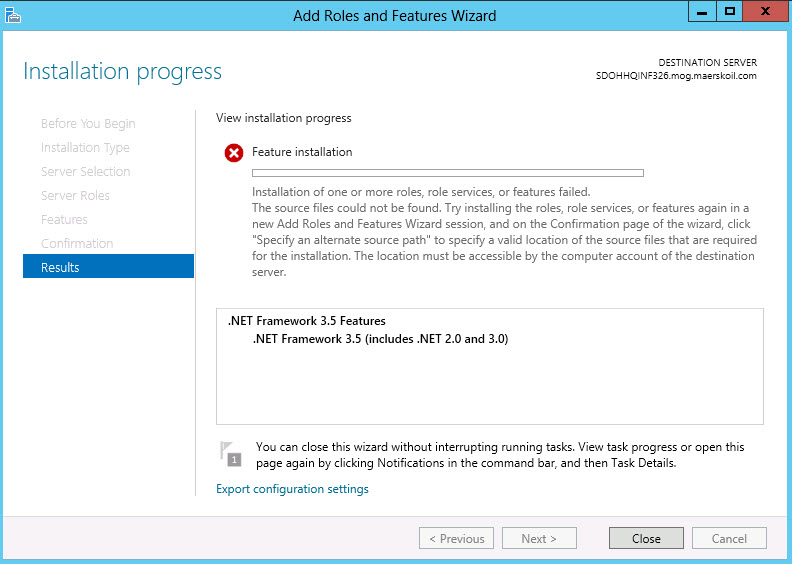The height and width of the screenshot is (564, 792).
Task: Select the .NET Framework 3.5 Features entry
Action: pos(306,321)
